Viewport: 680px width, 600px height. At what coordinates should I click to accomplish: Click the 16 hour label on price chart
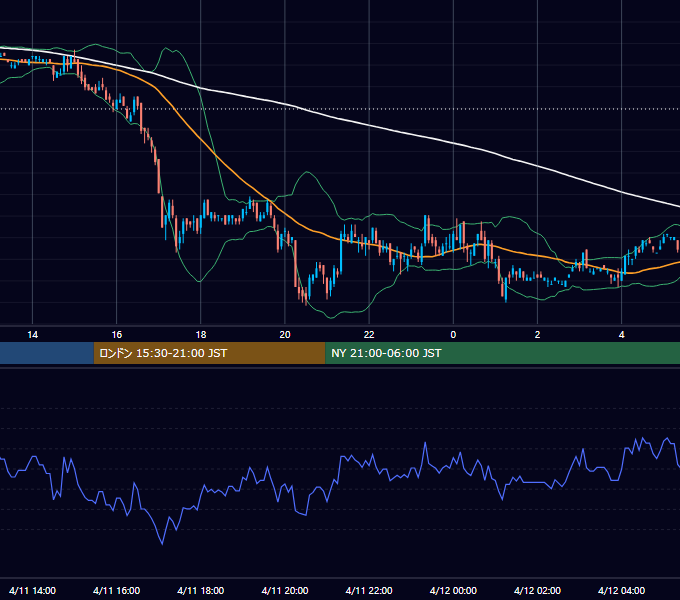[117, 335]
